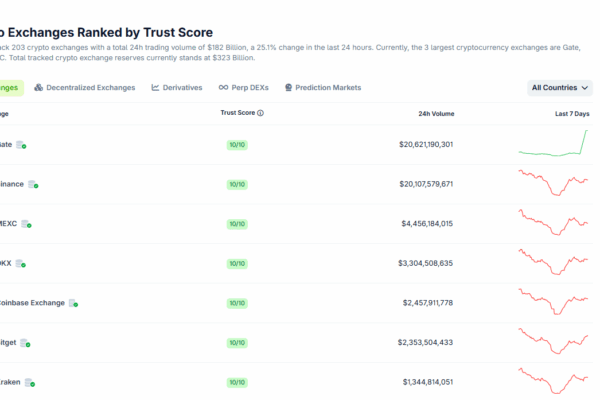Click the reserves badge icon next to Binance

tap(34, 184)
